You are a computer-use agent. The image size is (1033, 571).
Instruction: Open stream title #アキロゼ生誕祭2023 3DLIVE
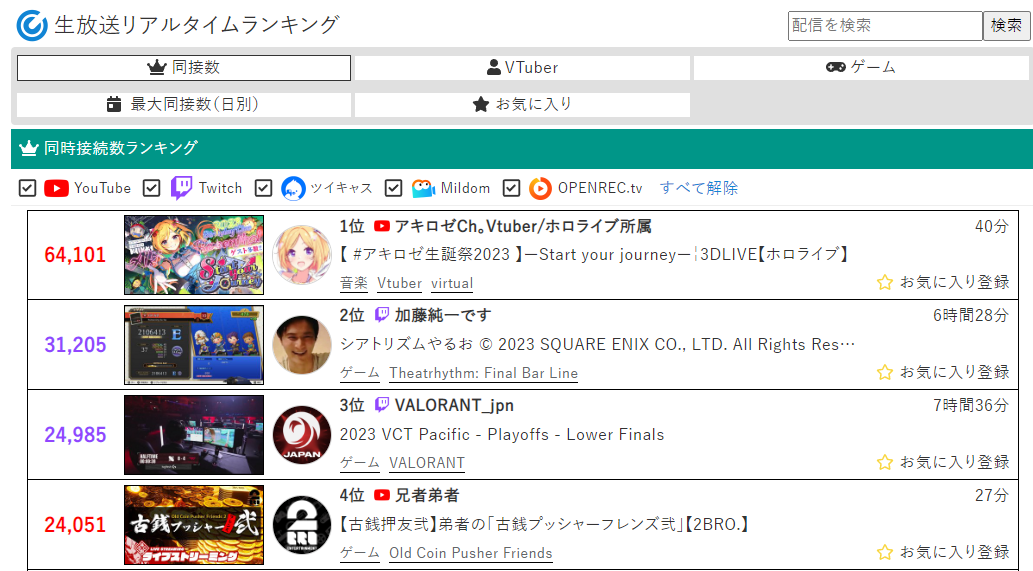point(595,255)
